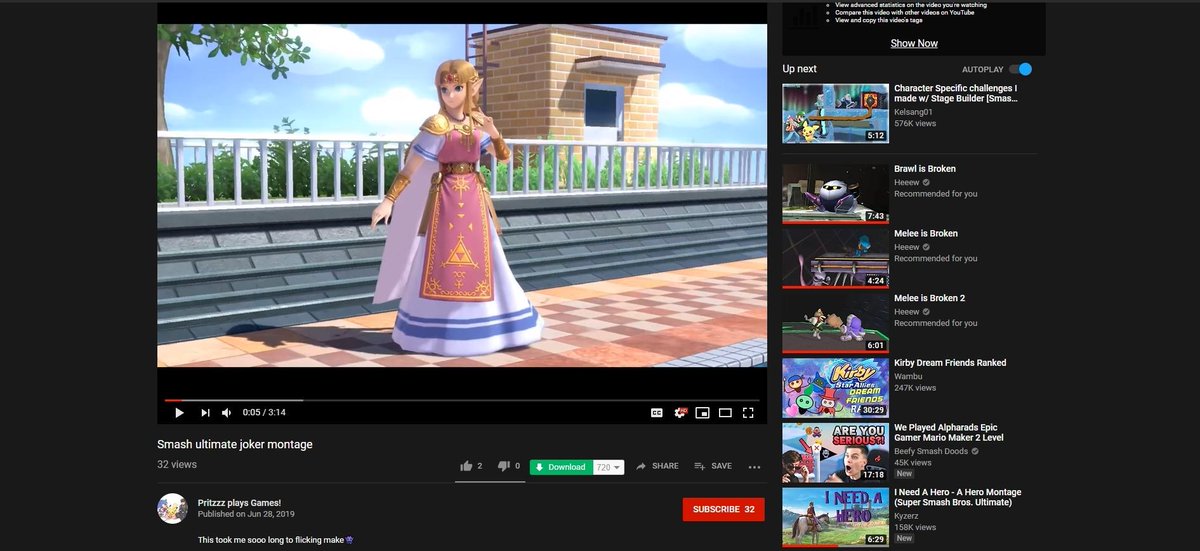
Task: Save video to playlist
Action: [x=713, y=466]
